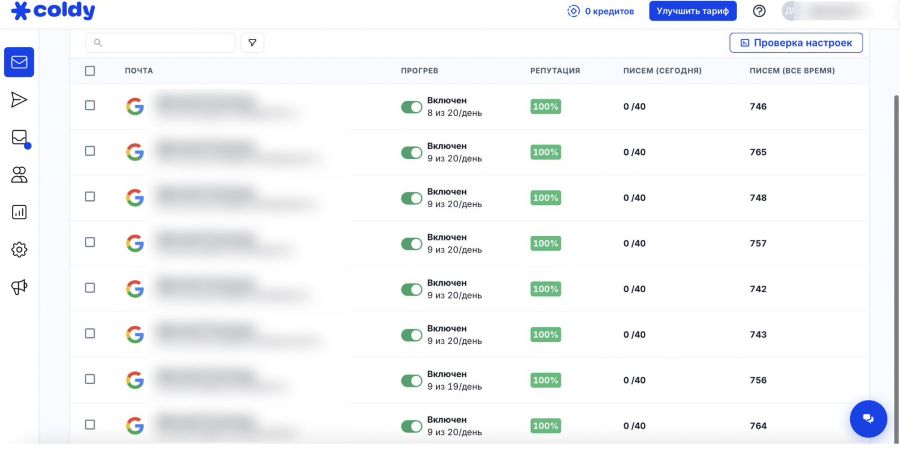Disable warm-up toggle in row with 748
This screenshot has height=450, width=900.
click(x=412, y=198)
